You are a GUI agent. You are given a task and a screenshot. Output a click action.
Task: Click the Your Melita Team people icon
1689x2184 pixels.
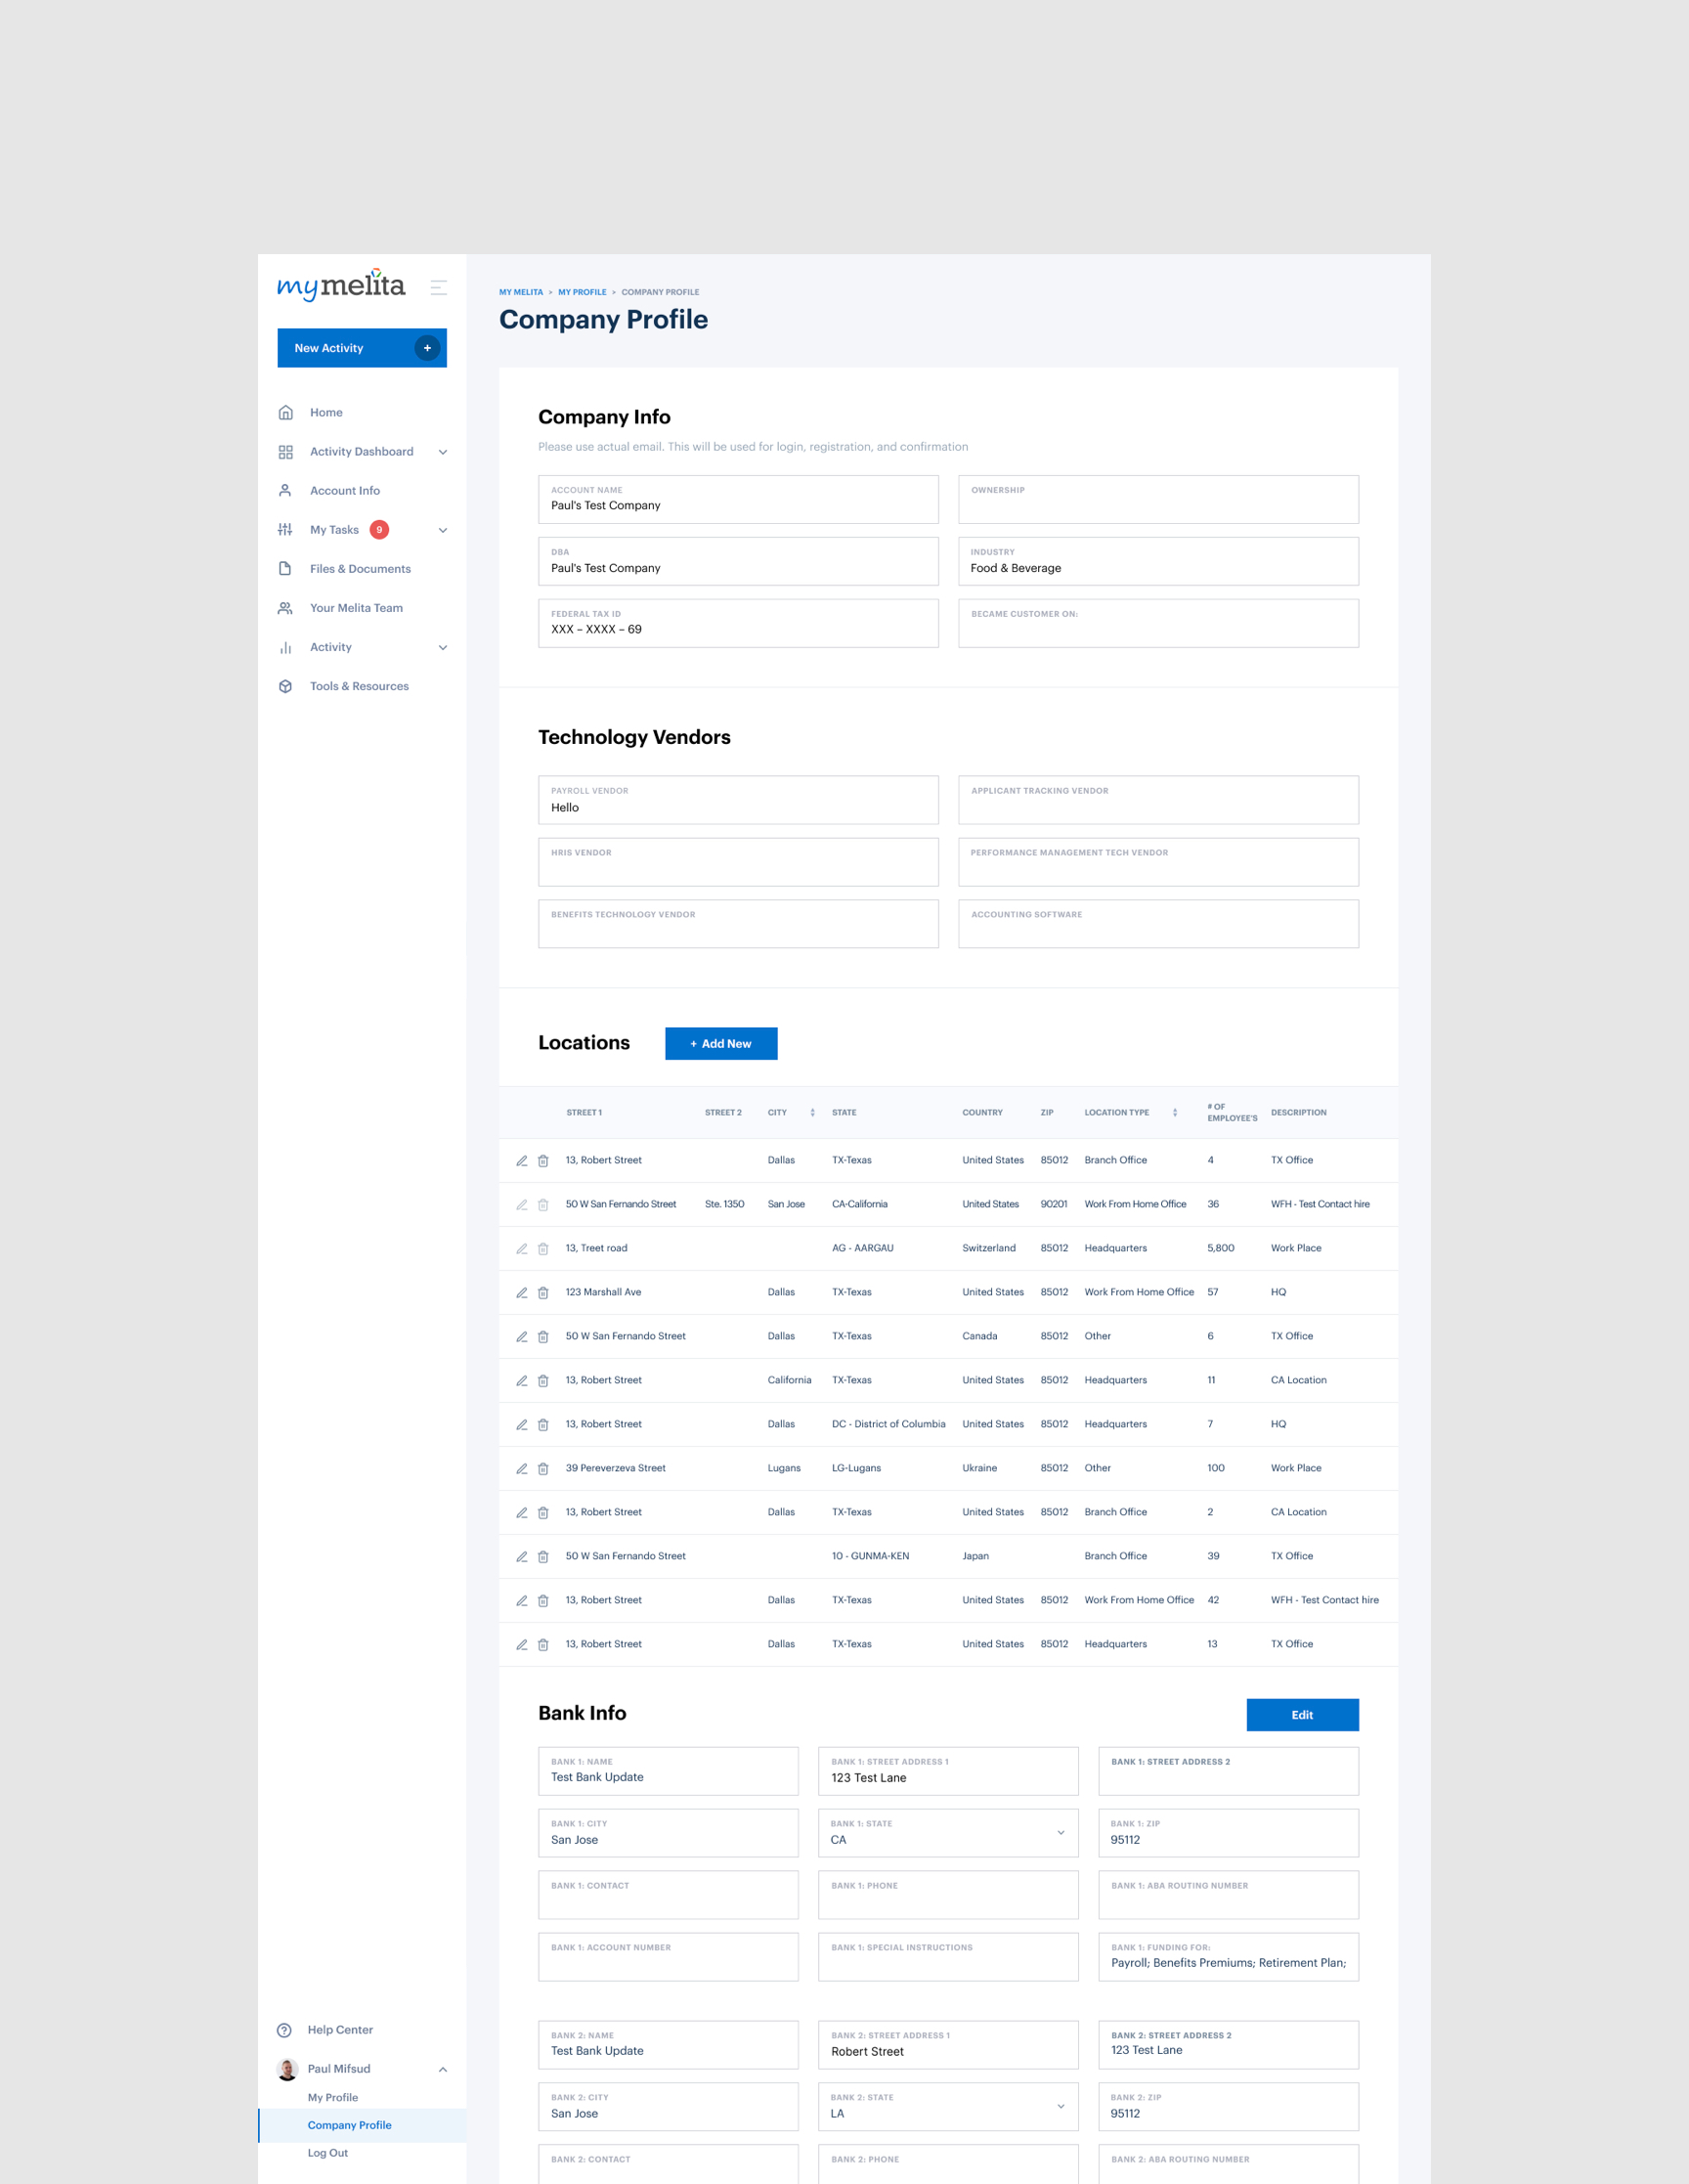[286, 608]
